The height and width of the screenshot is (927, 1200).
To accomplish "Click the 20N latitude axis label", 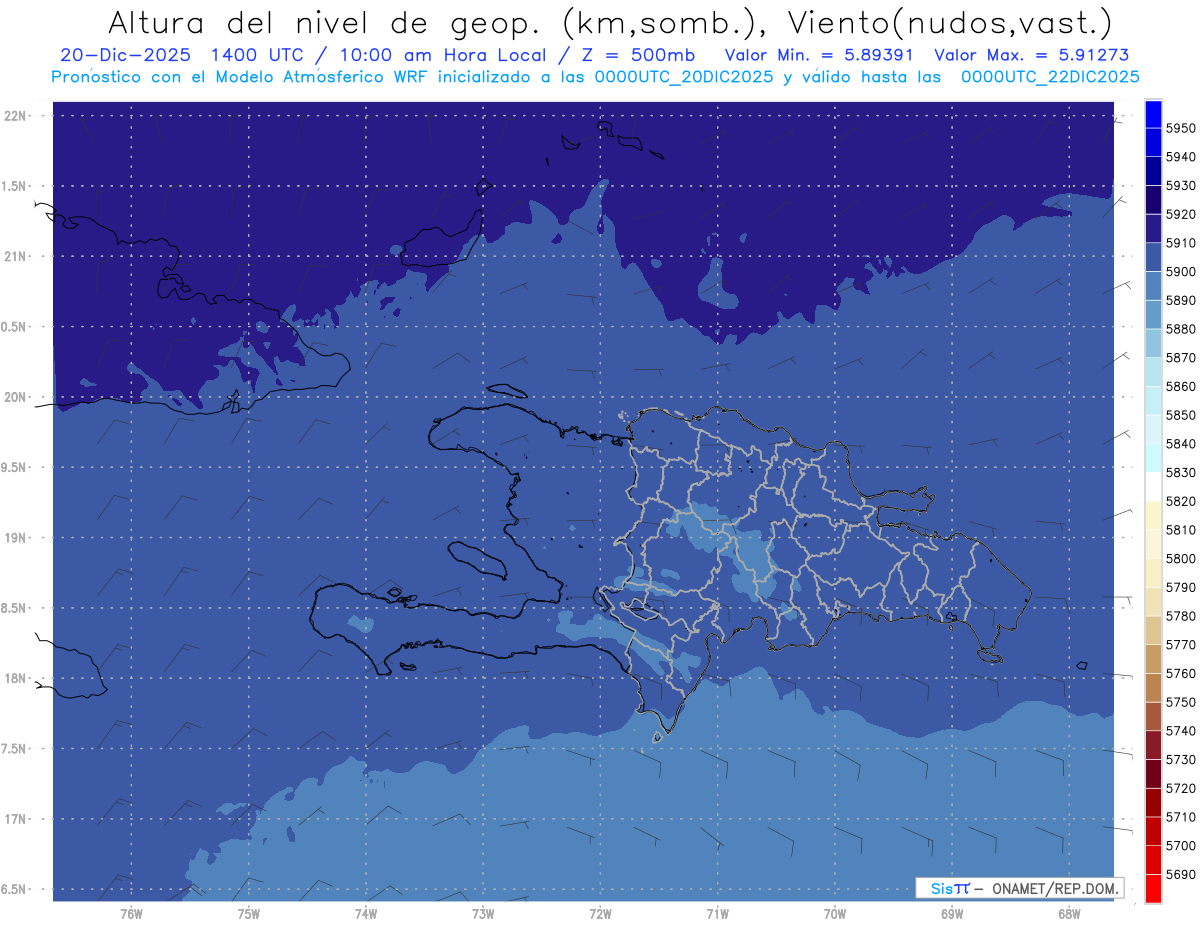I will coord(16,397).
